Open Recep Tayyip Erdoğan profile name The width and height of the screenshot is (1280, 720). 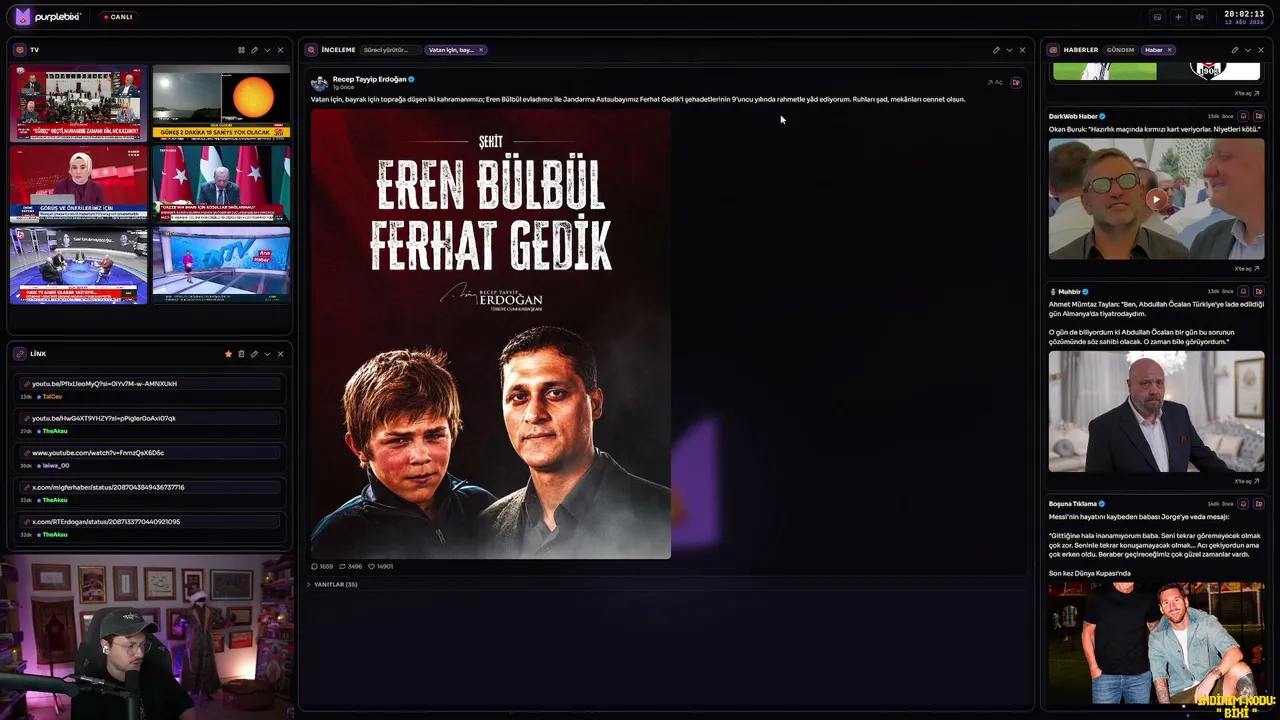[x=369, y=79]
